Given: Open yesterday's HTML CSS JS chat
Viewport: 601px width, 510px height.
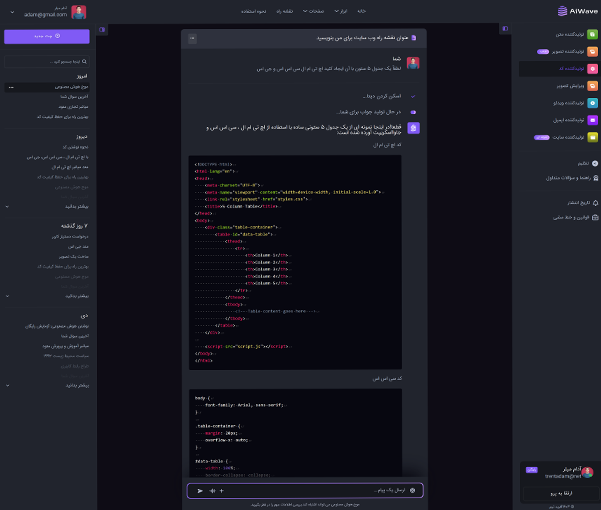Looking at the screenshot, I should 57,157.
